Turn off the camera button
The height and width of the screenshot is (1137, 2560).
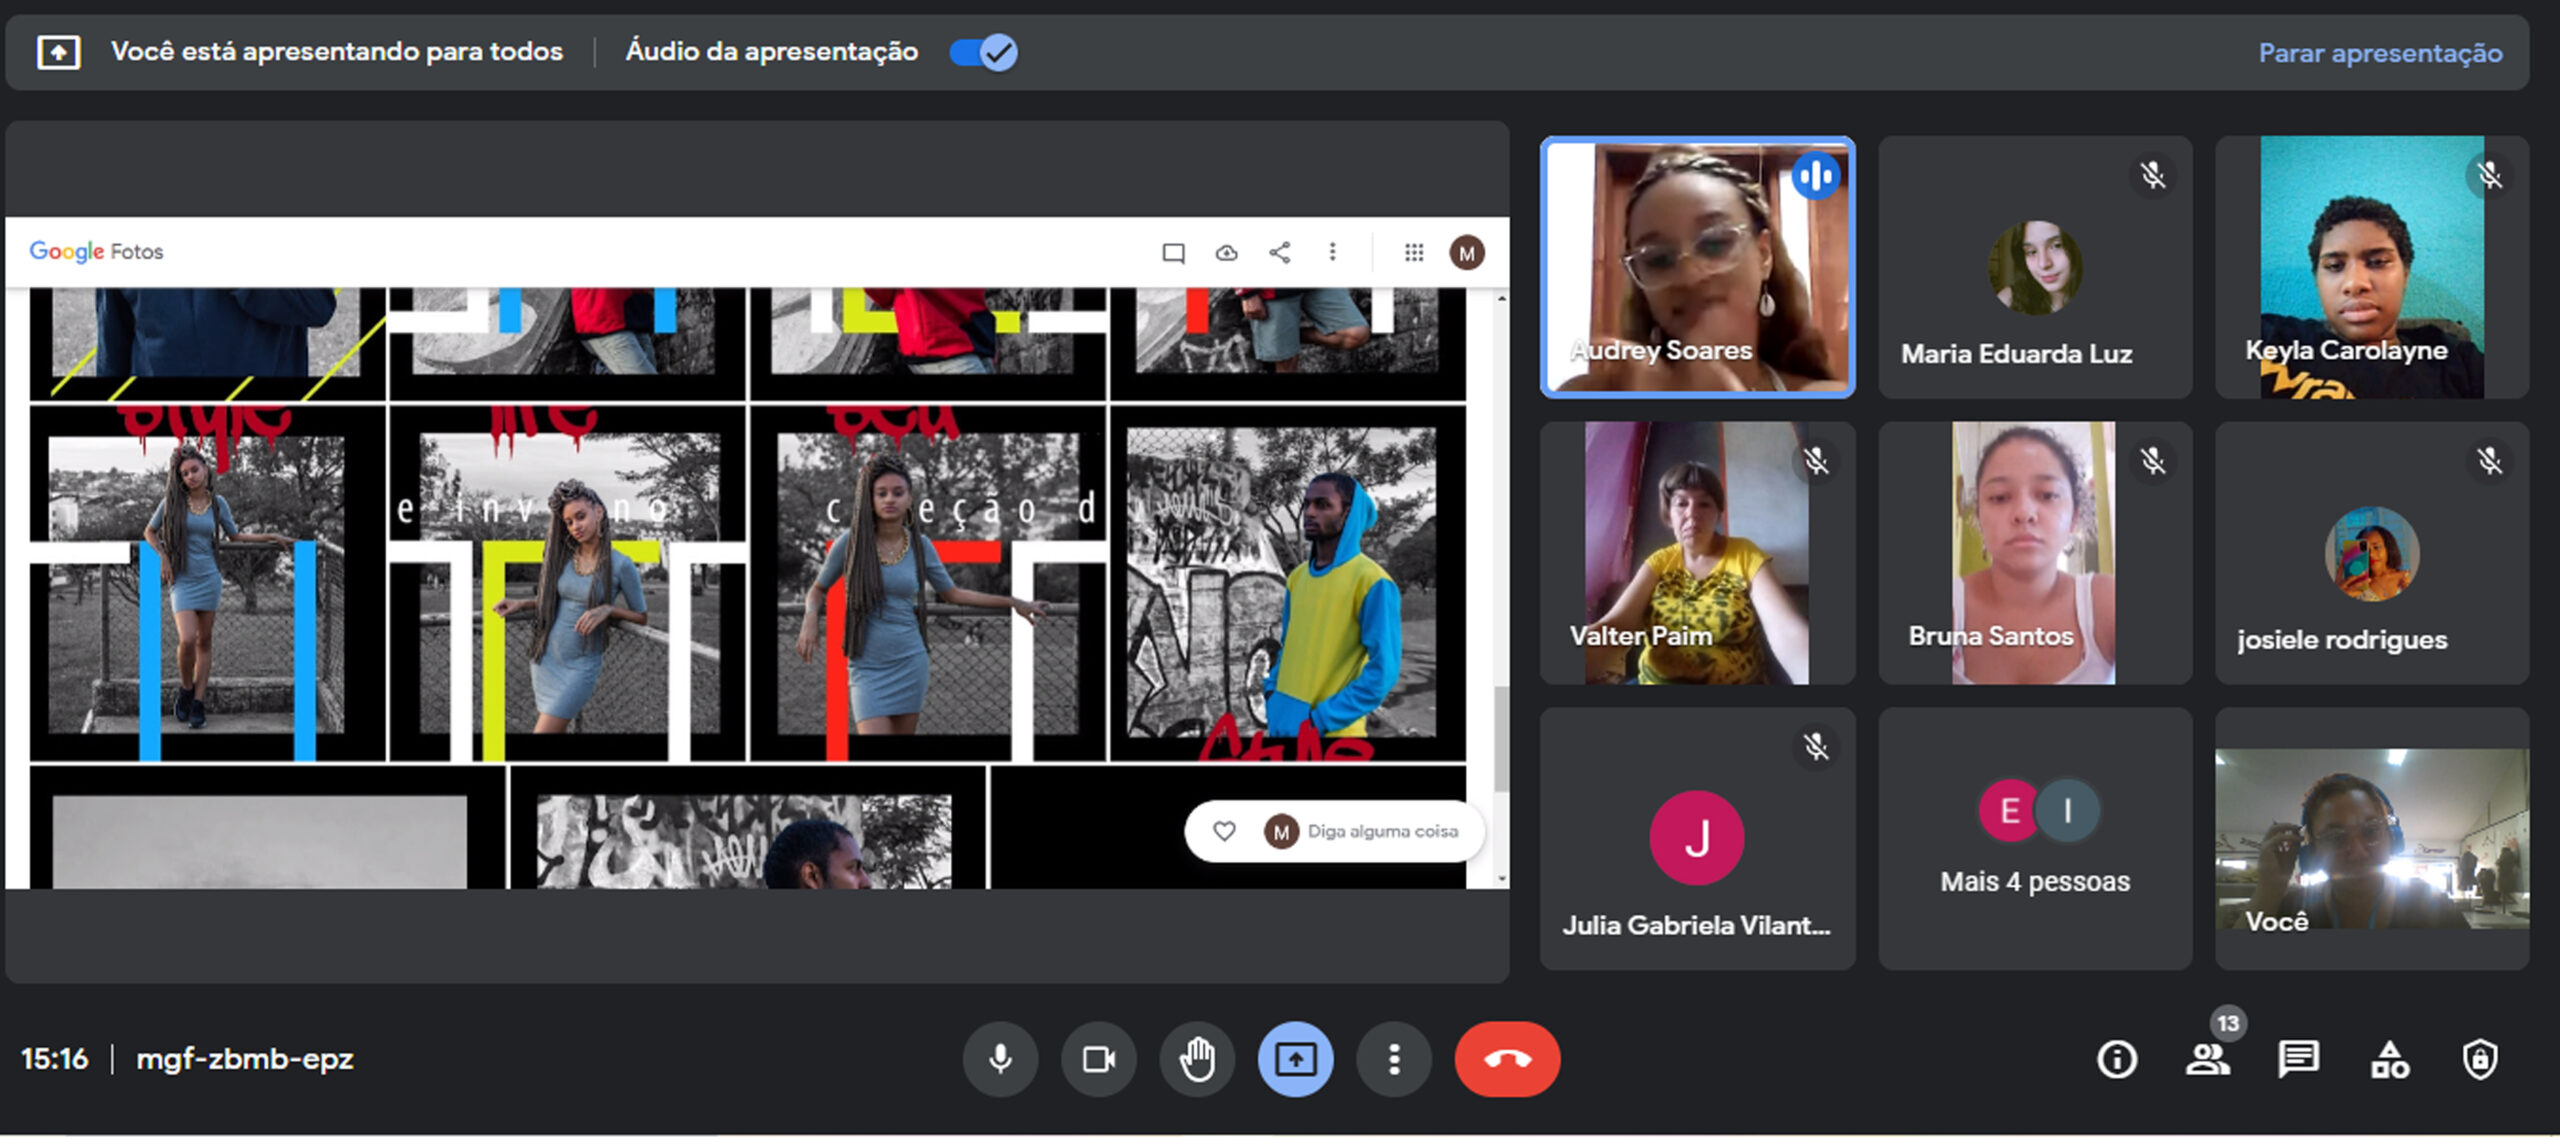click(x=1098, y=1059)
